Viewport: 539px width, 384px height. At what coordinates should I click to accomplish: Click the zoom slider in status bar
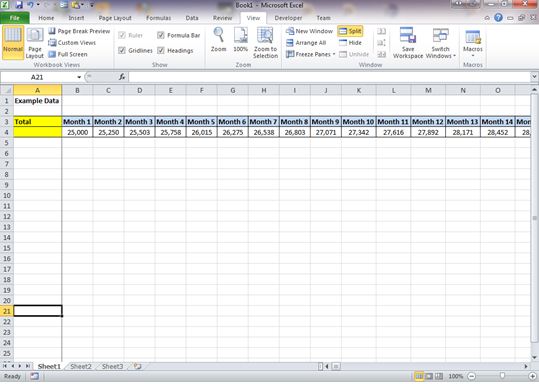coord(503,376)
